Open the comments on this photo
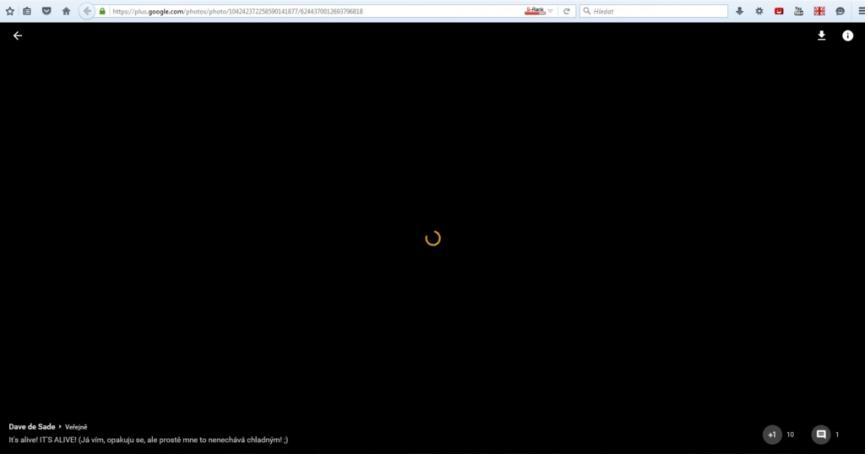Viewport: 865px width, 454px height. 821,435
